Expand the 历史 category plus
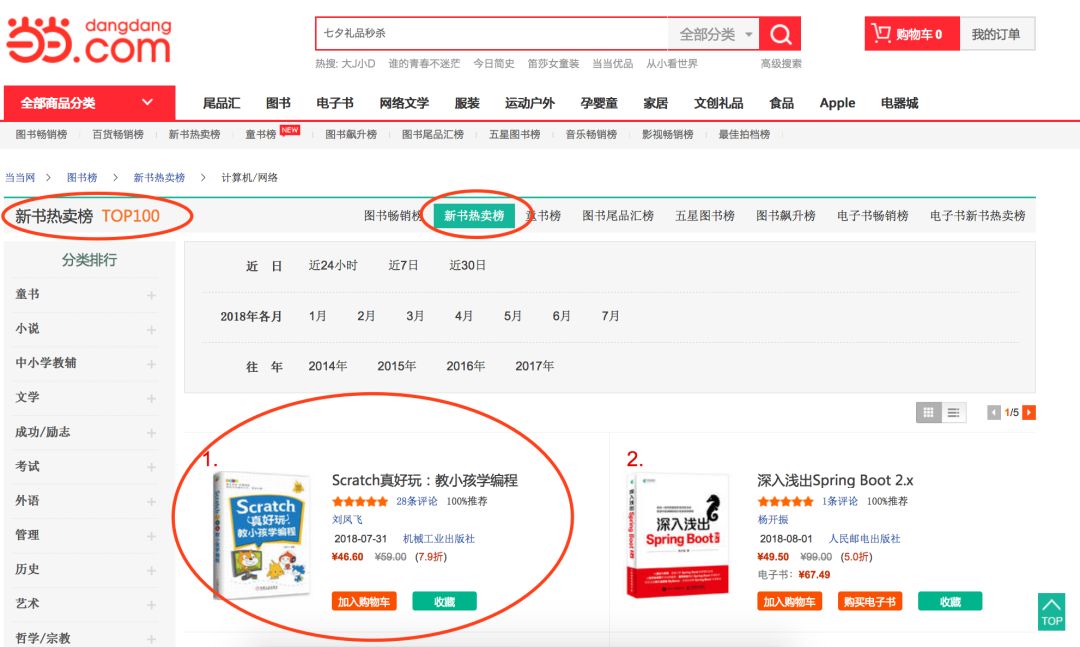1080x647 pixels. pos(151,571)
